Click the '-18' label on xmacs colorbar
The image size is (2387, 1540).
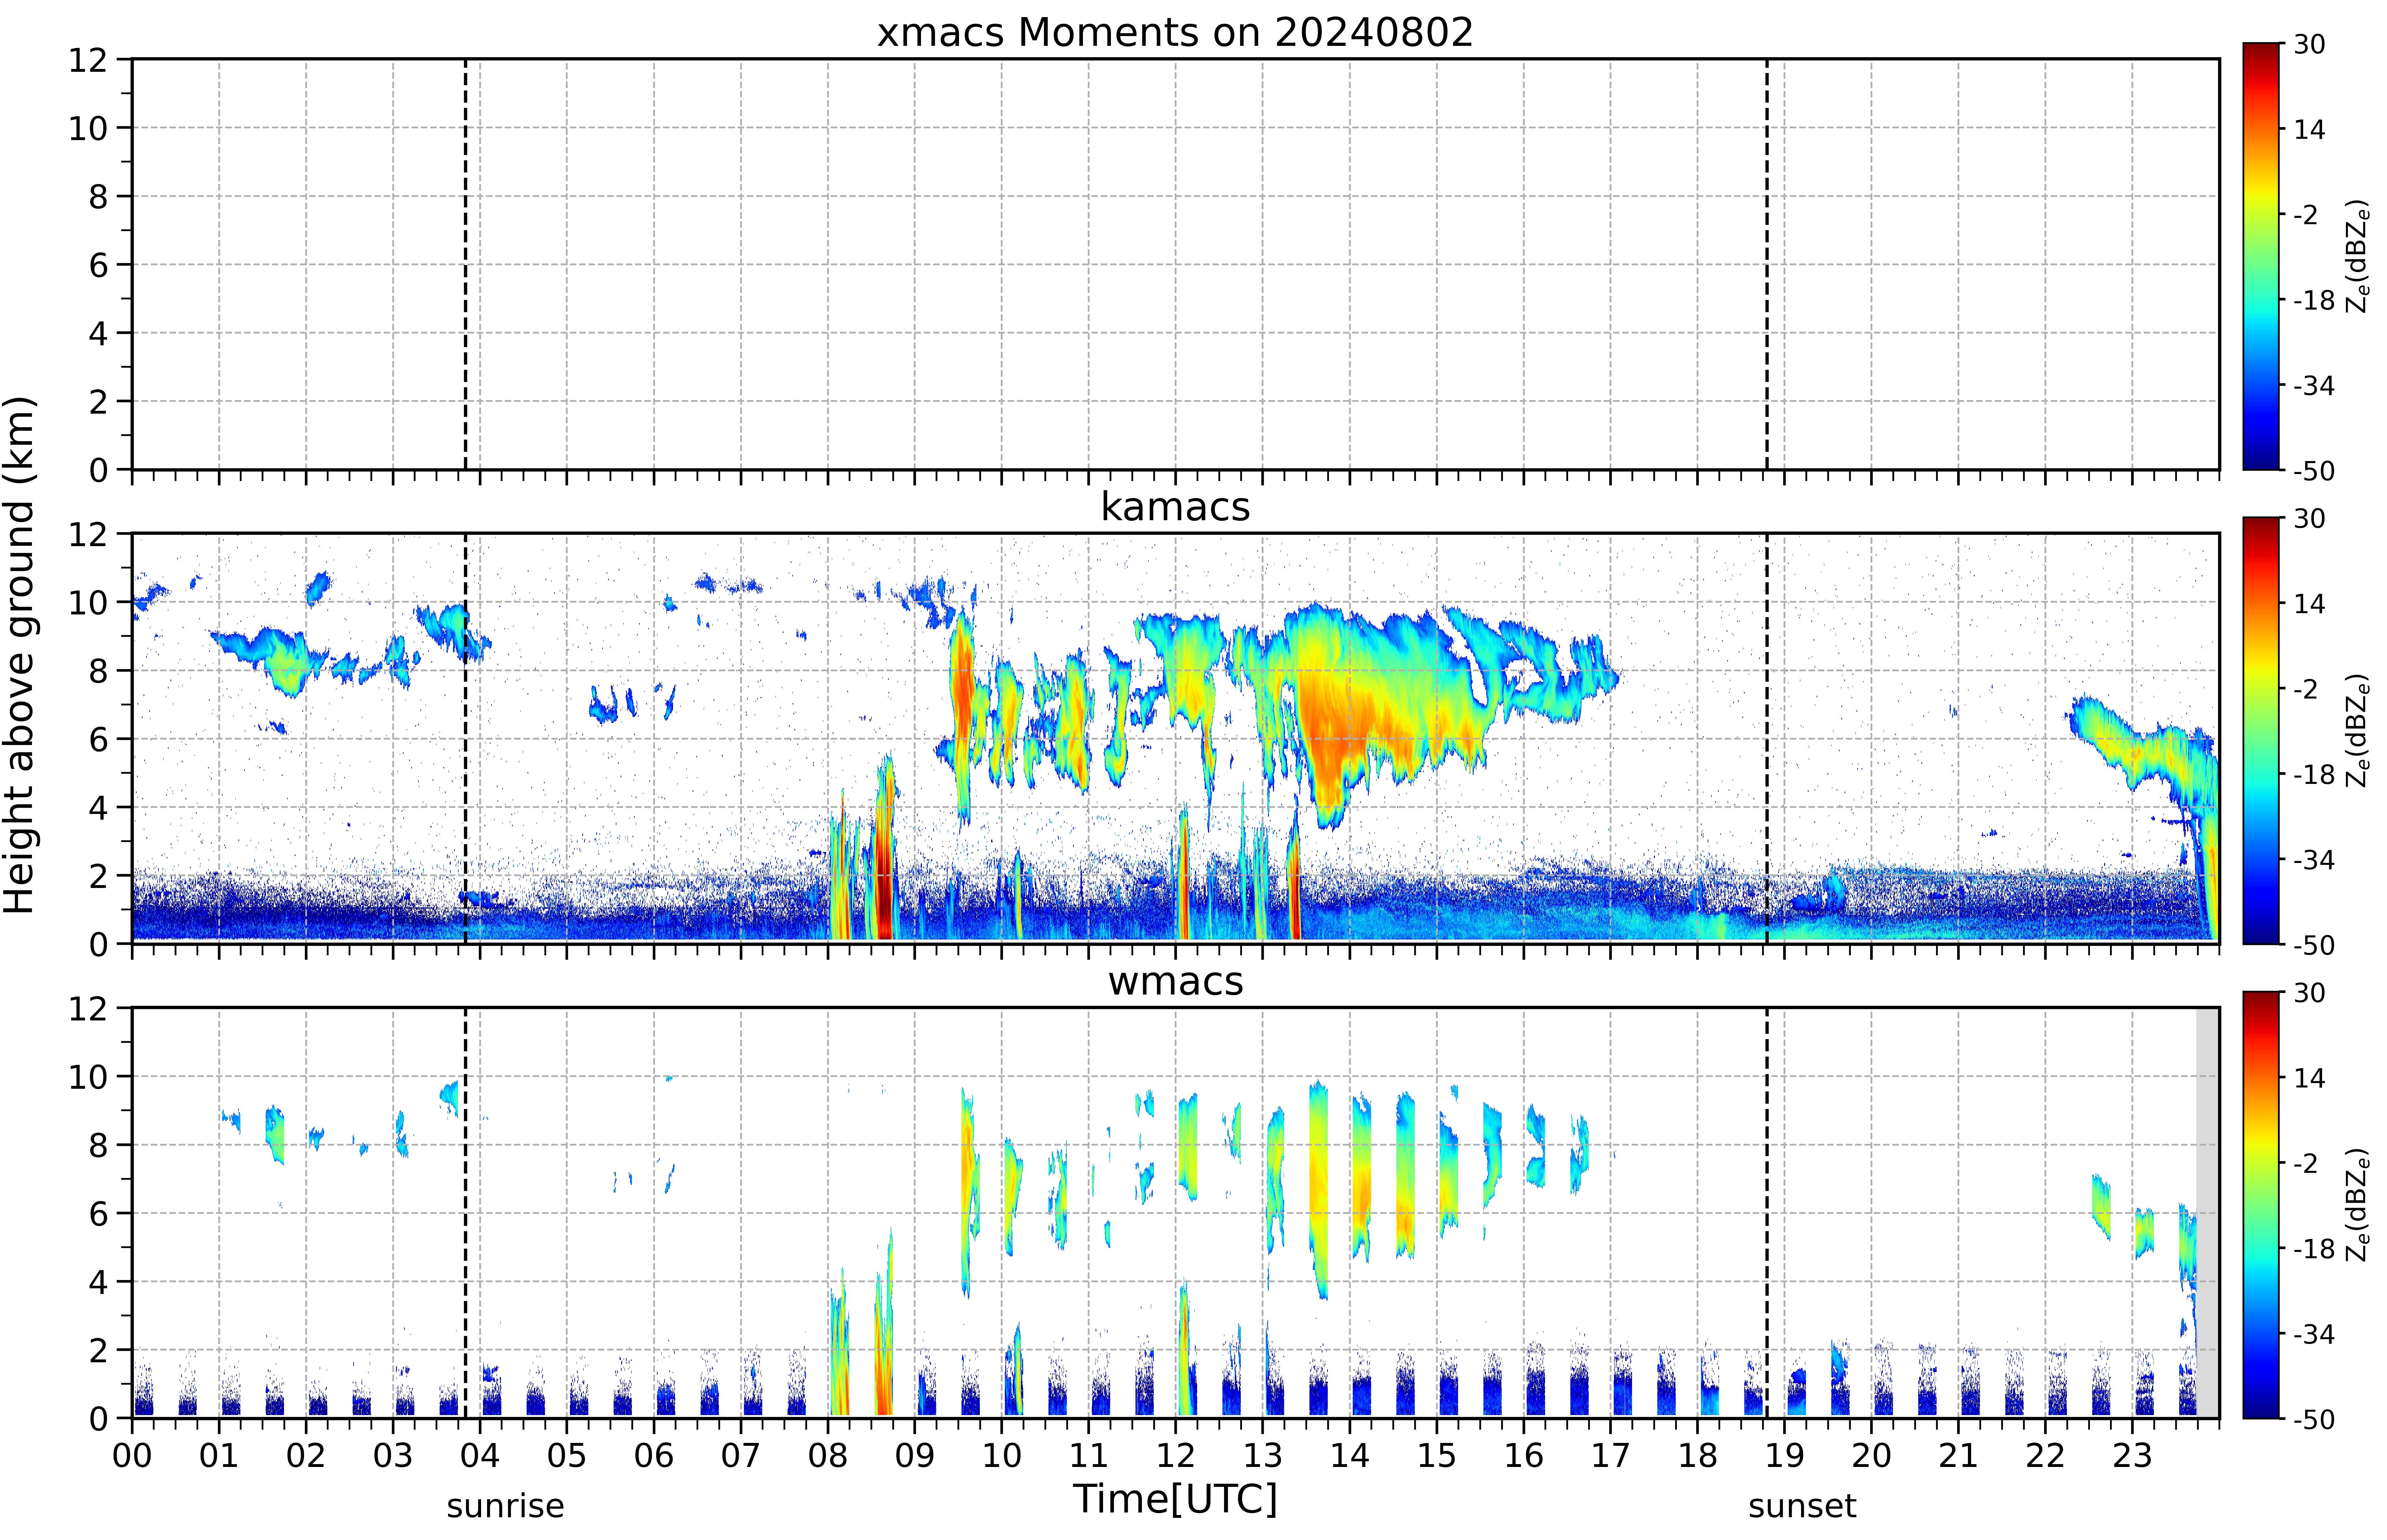[2314, 300]
